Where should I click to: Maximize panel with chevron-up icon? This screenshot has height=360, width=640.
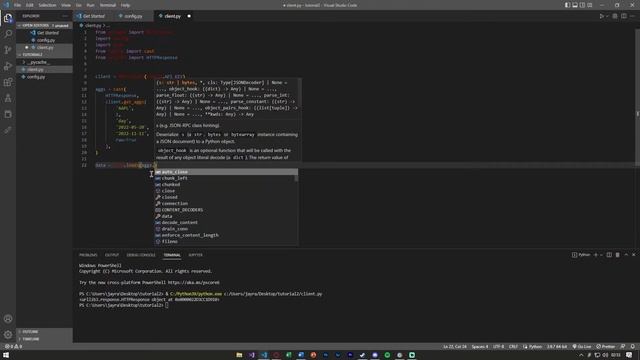click(626, 255)
